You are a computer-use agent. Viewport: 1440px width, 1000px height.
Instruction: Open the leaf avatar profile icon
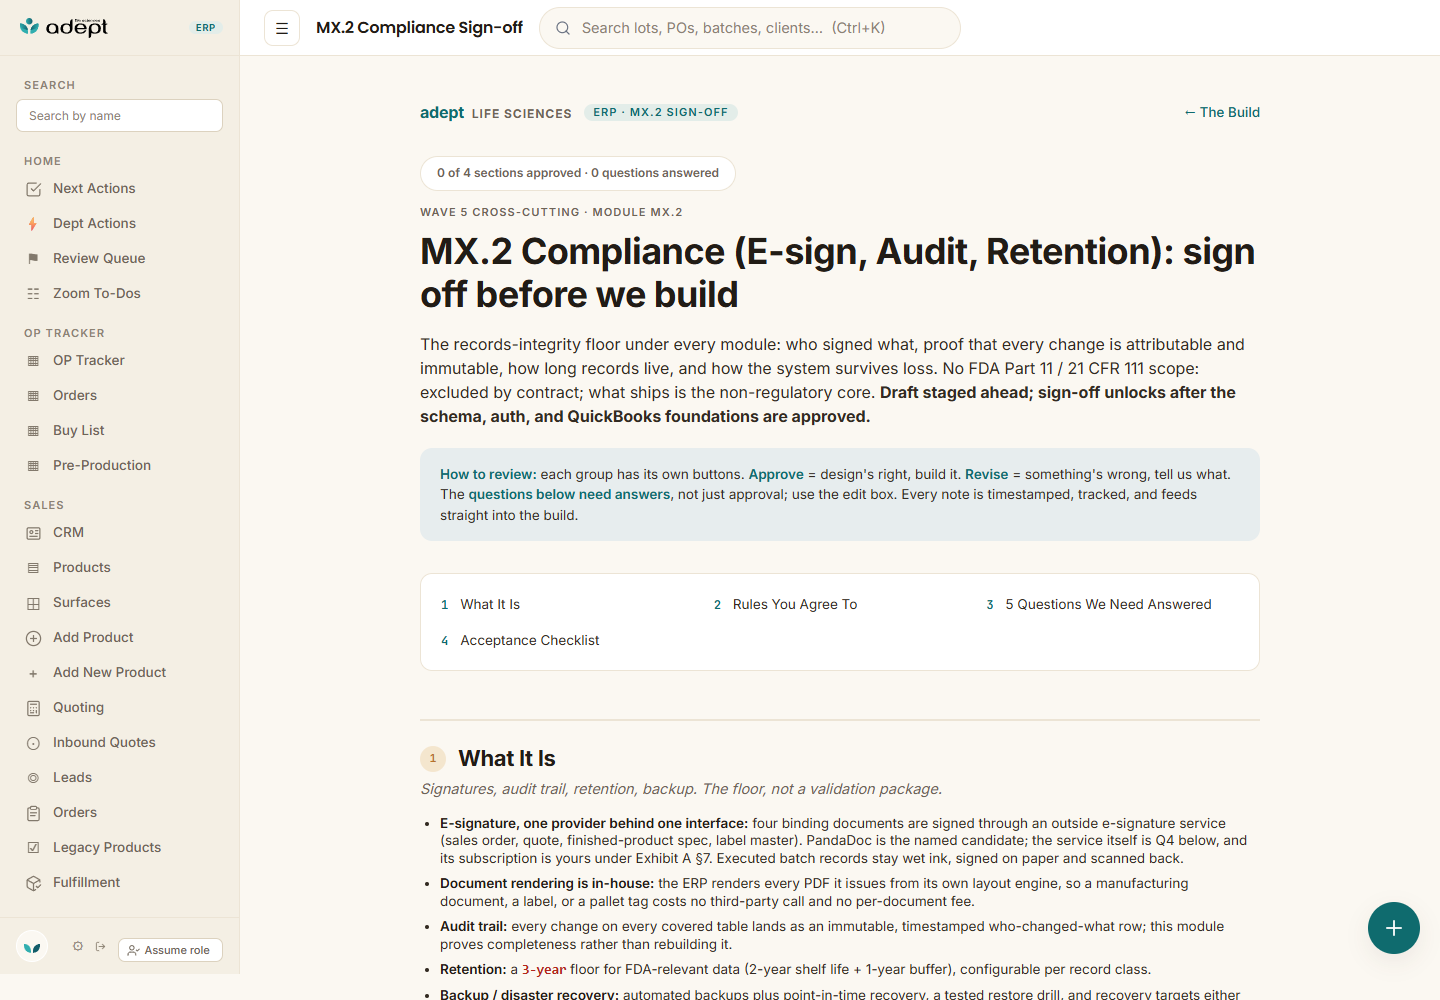point(32,946)
